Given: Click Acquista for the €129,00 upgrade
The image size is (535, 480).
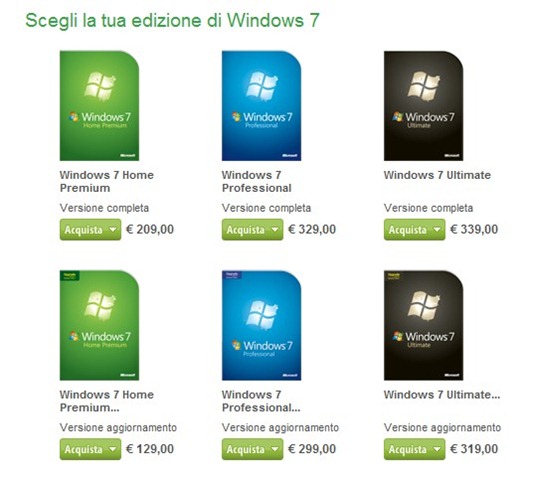Looking at the screenshot, I should click(83, 449).
